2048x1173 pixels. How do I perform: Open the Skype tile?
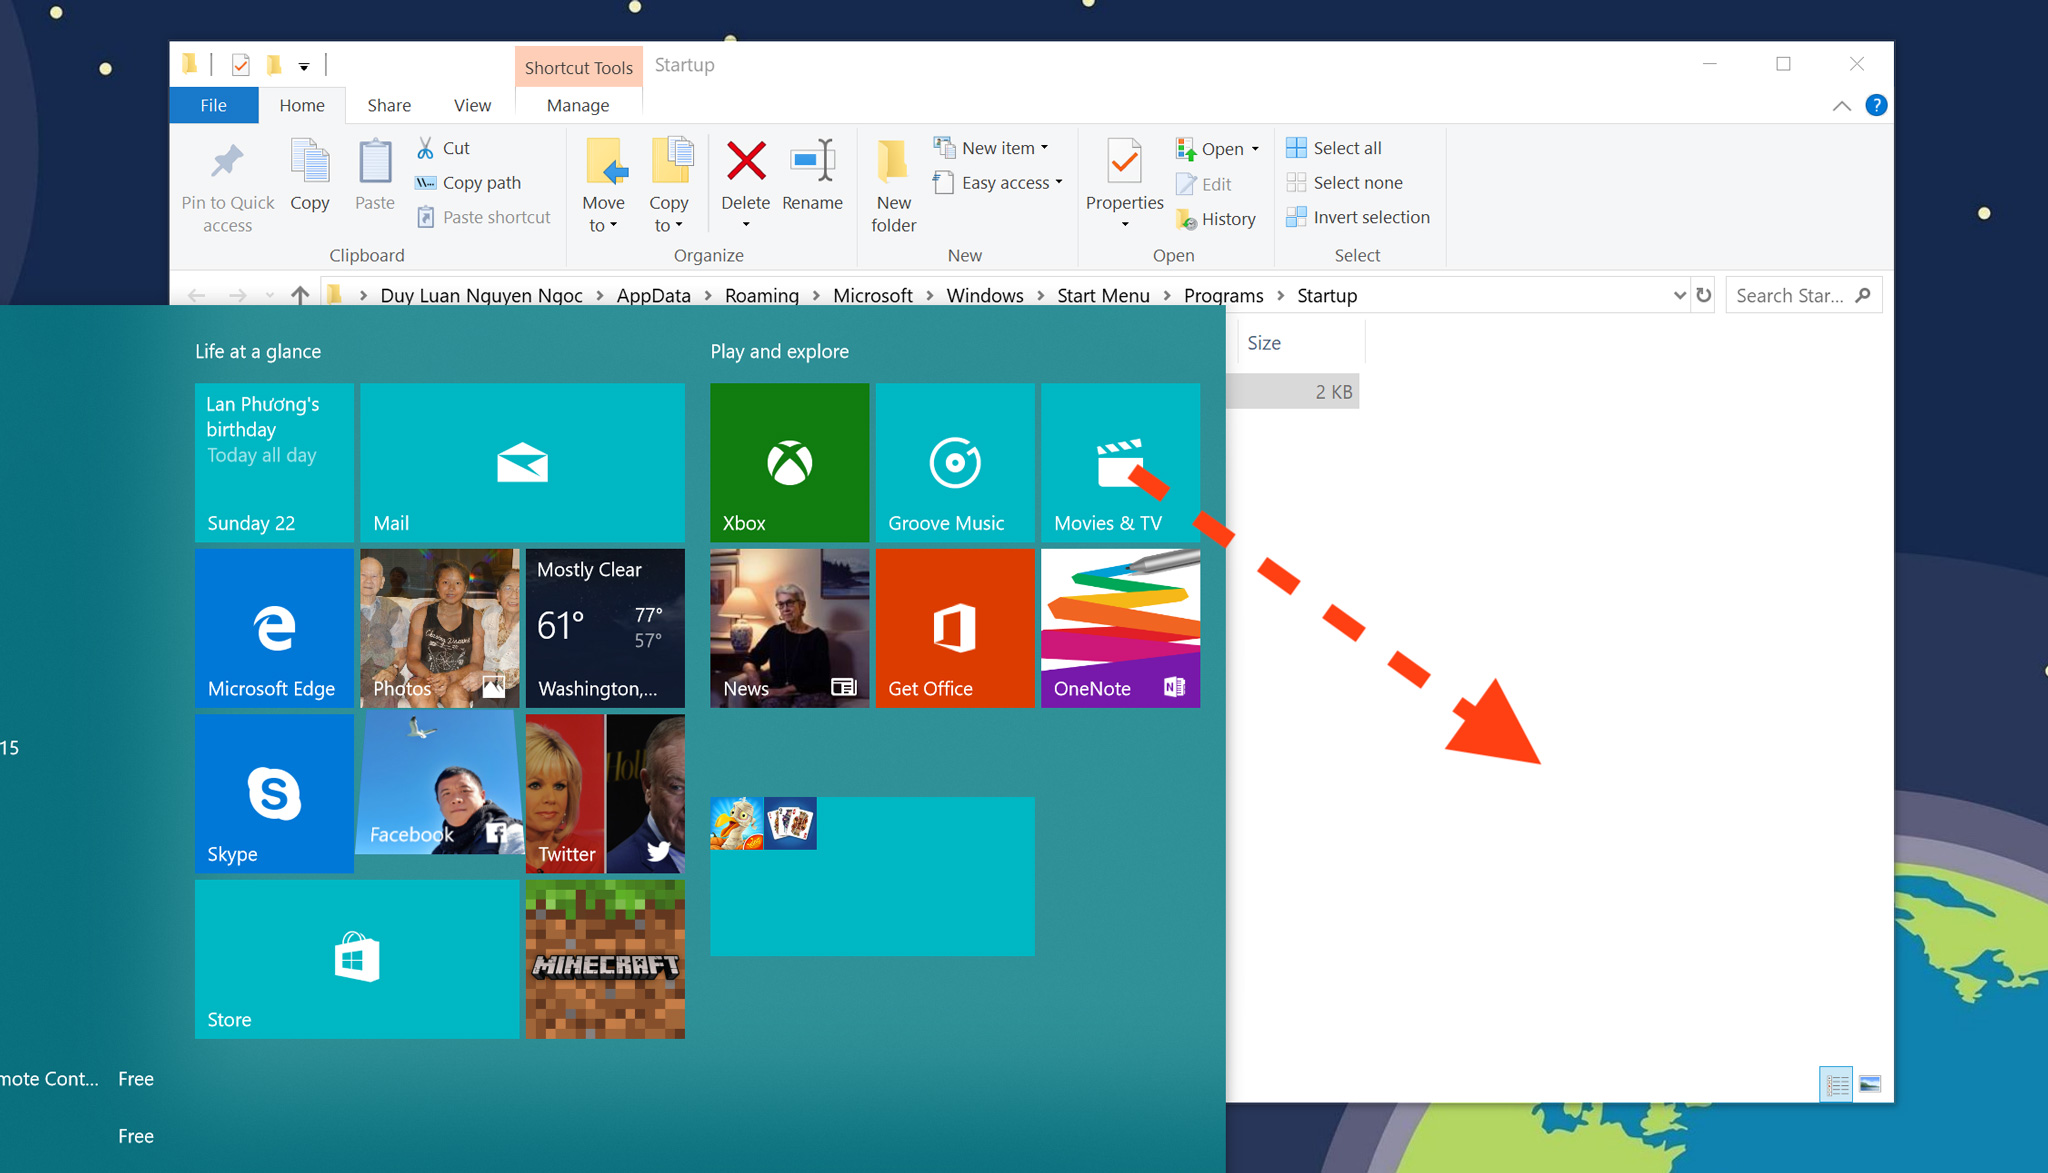pyautogui.click(x=274, y=793)
